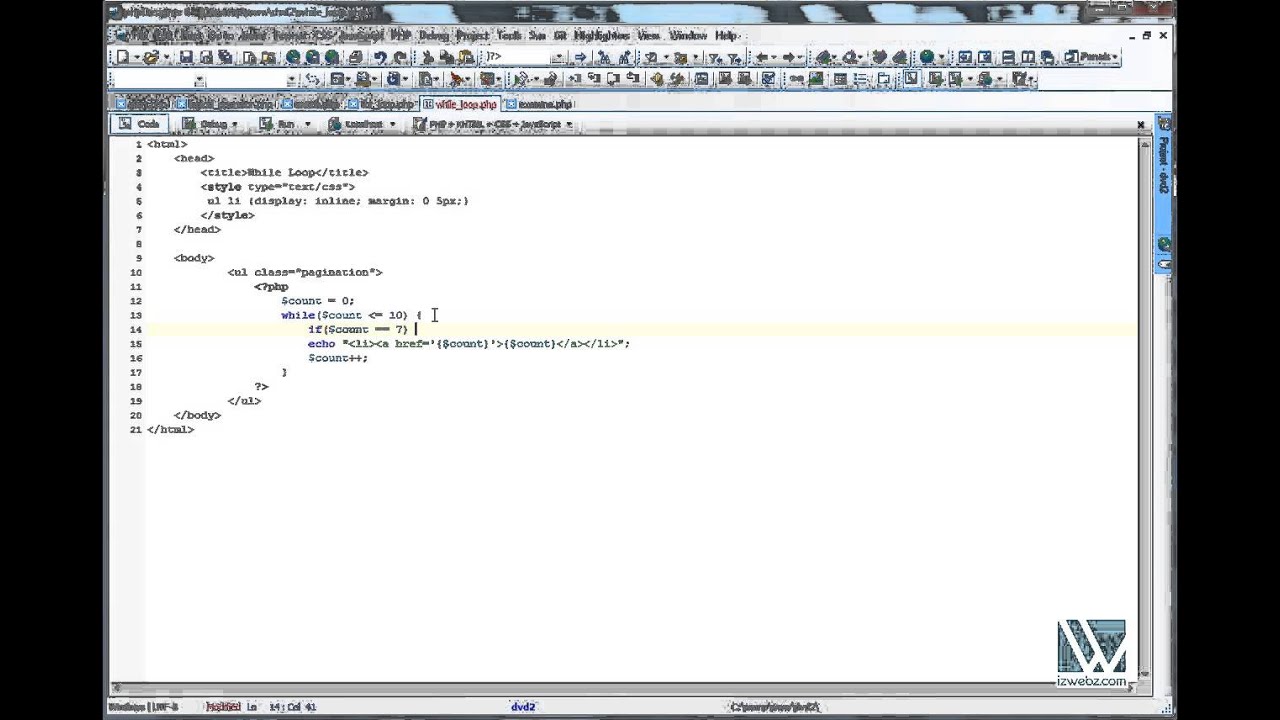Click the split vertical view icon
Viewport: 1280px width, 720px height.
pyautogui.click(x=1027, y=57)
